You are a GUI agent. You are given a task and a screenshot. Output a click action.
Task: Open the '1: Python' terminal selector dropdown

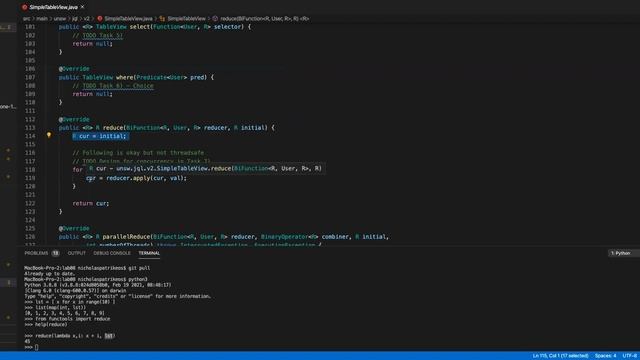click(623, 253)
